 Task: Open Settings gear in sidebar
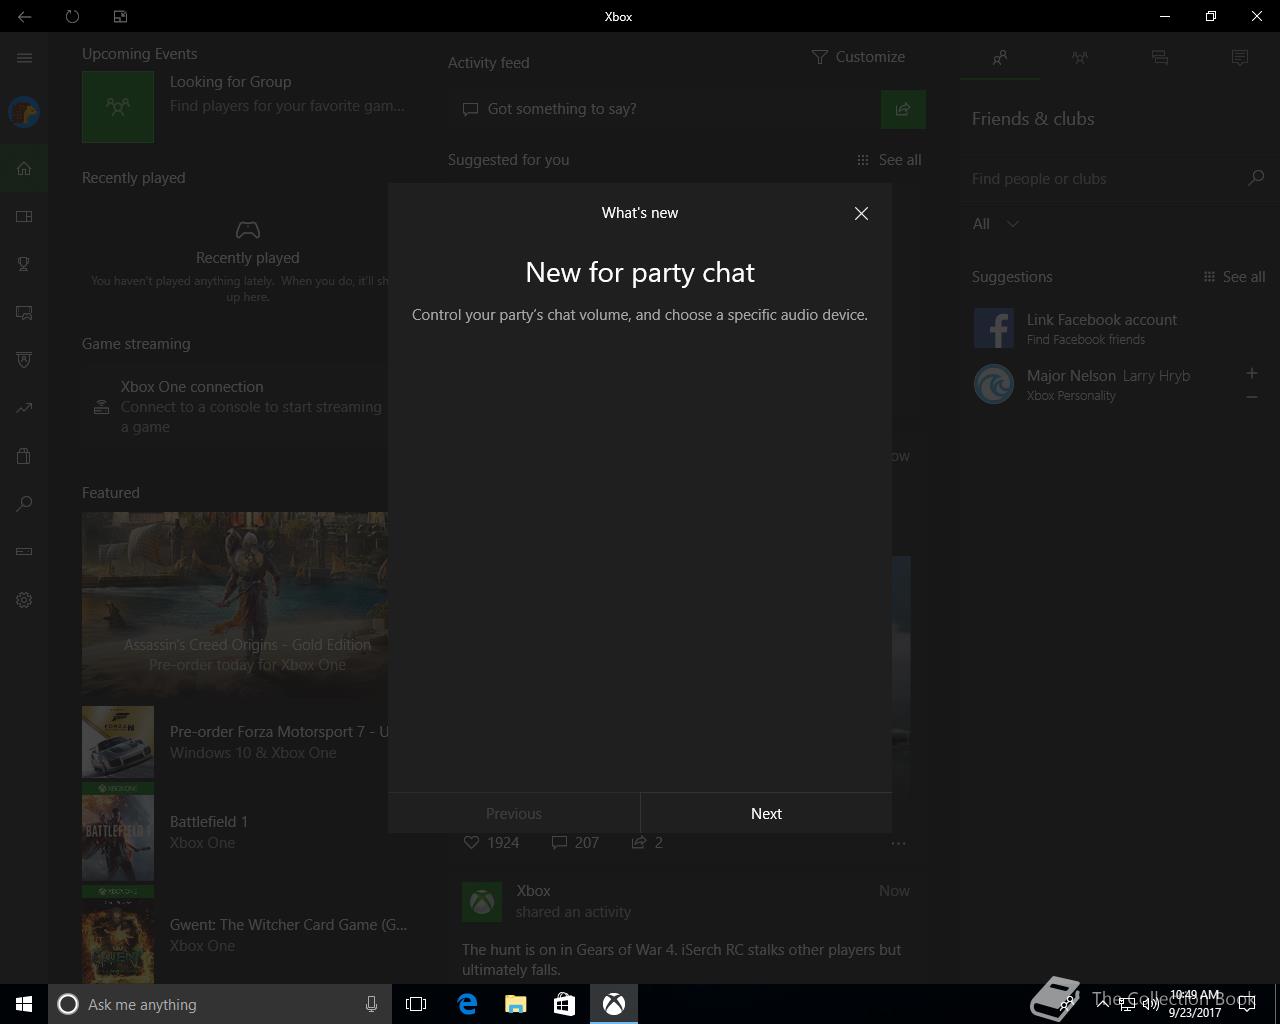coord(24,600)
